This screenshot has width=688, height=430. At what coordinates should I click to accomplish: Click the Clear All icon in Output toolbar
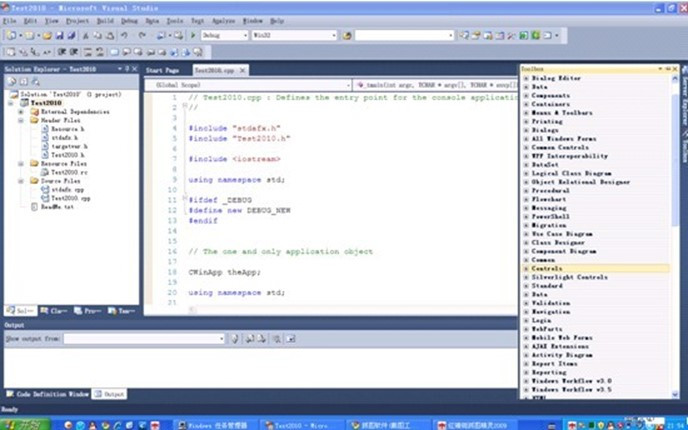click(277, 339)
